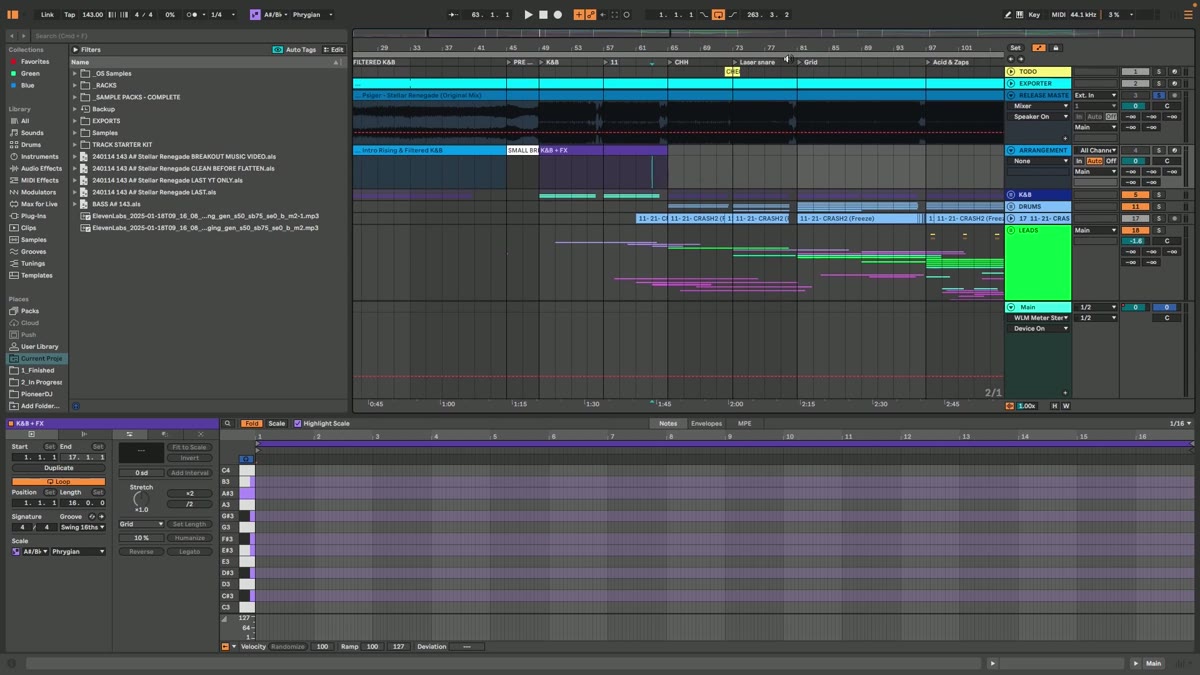Viewport: 1200px width, 675px height.
Task: Click the Scale button in piano roll
Action: click(x=276, y=423)
